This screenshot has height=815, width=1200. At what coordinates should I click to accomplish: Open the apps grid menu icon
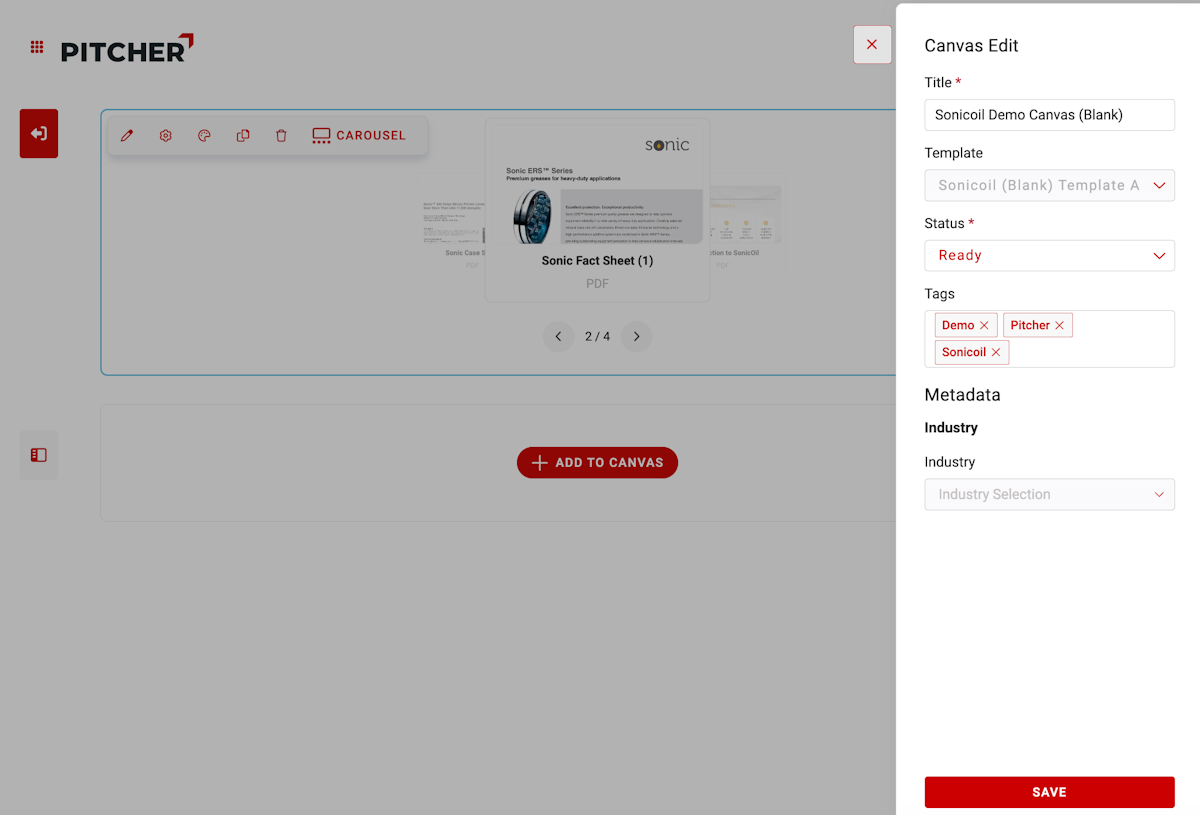(37, 47)
